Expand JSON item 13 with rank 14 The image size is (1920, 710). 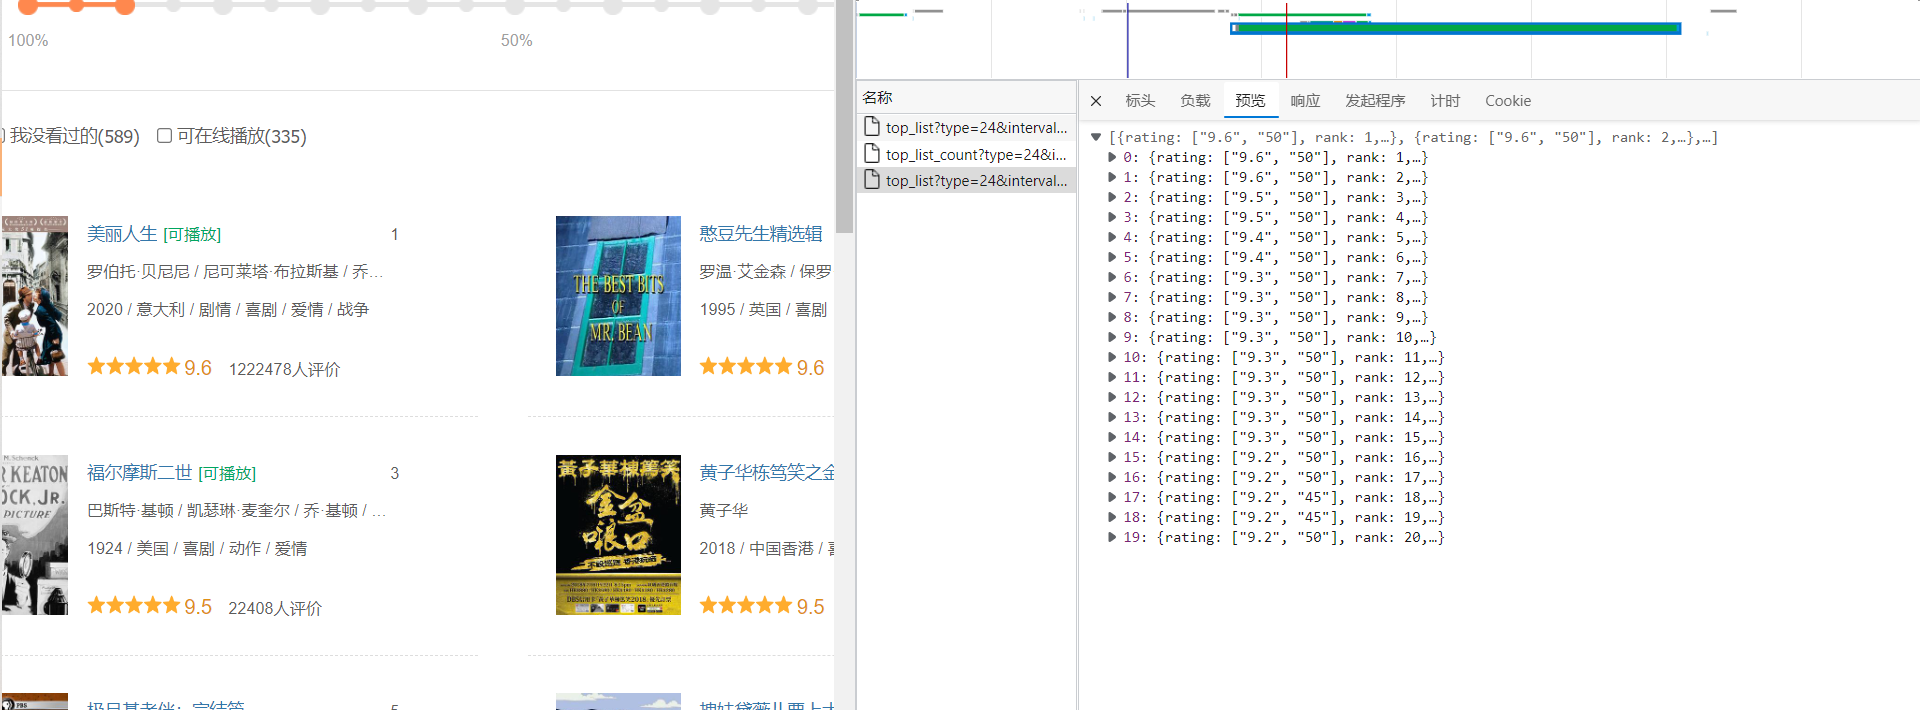tap(1111, 417)
